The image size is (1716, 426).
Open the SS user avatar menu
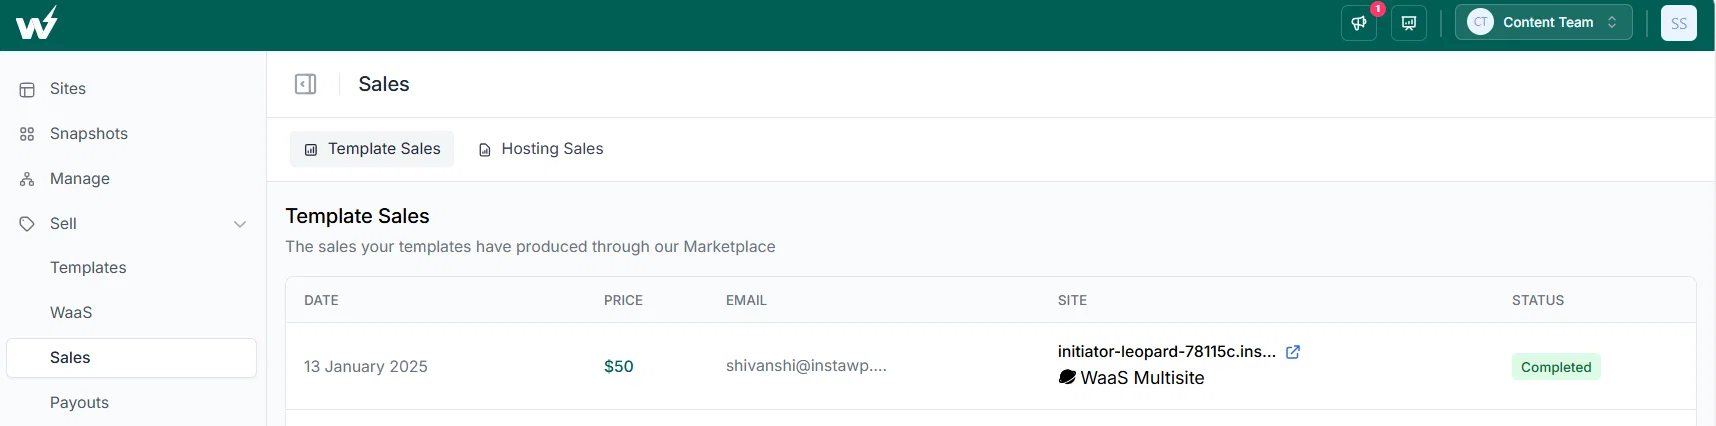pyautogui.click(x=1679, y=23)
